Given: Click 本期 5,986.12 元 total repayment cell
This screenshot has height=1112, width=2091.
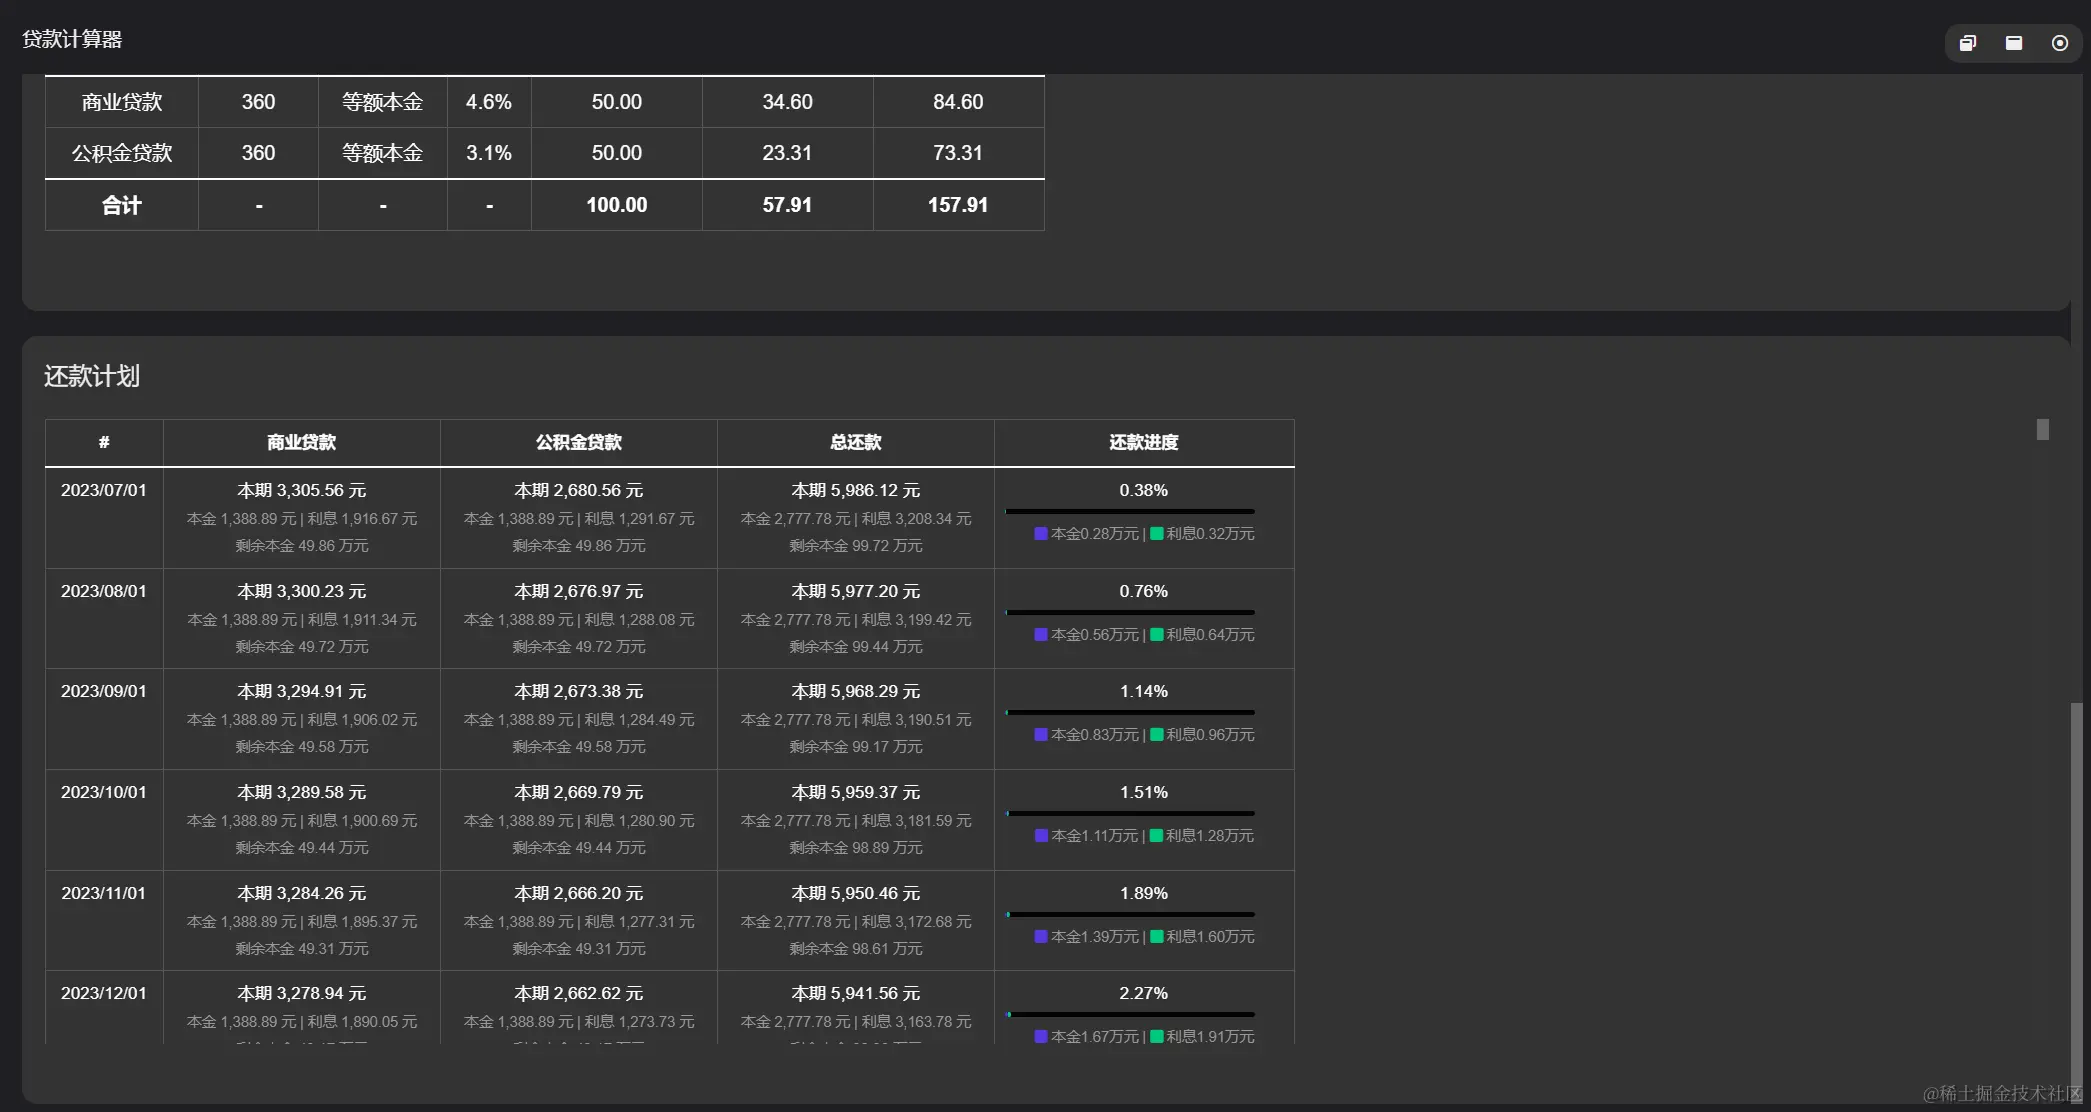Looking at the screenshot, I should click(x=855, y=491).
